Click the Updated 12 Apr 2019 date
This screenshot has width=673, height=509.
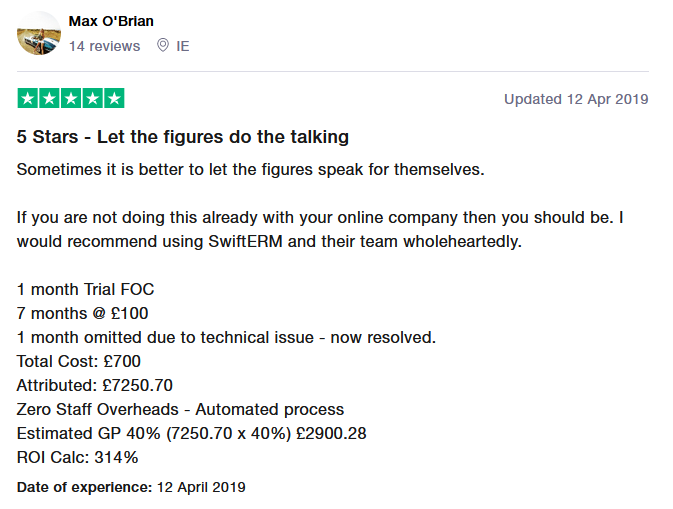click(576, 99)
